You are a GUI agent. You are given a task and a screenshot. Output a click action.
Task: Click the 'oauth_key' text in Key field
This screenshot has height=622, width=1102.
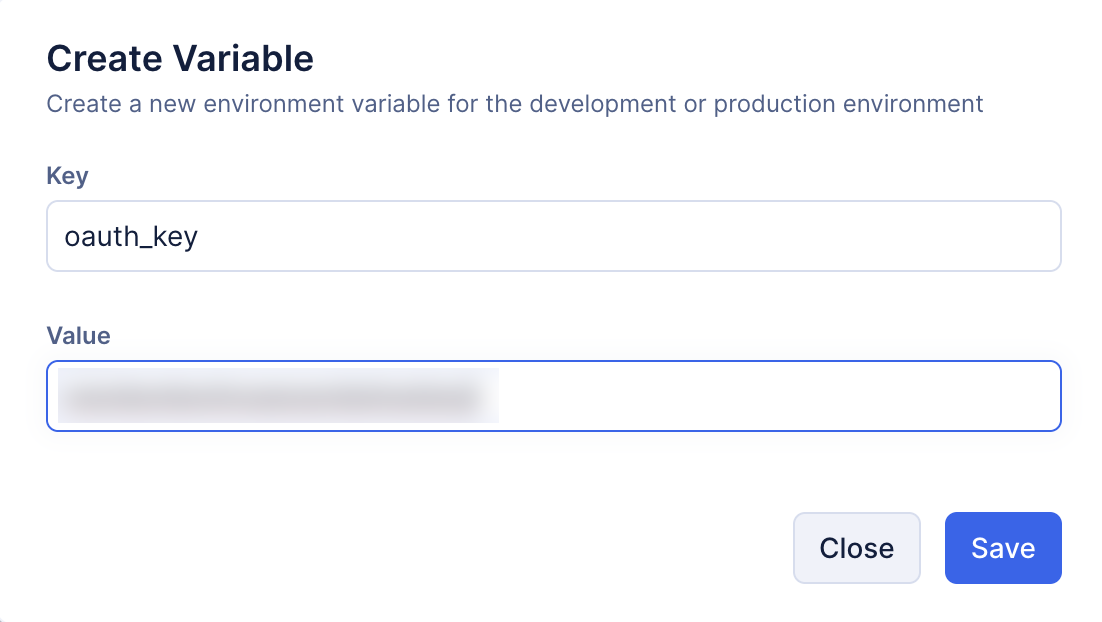[x=130, y=237]
